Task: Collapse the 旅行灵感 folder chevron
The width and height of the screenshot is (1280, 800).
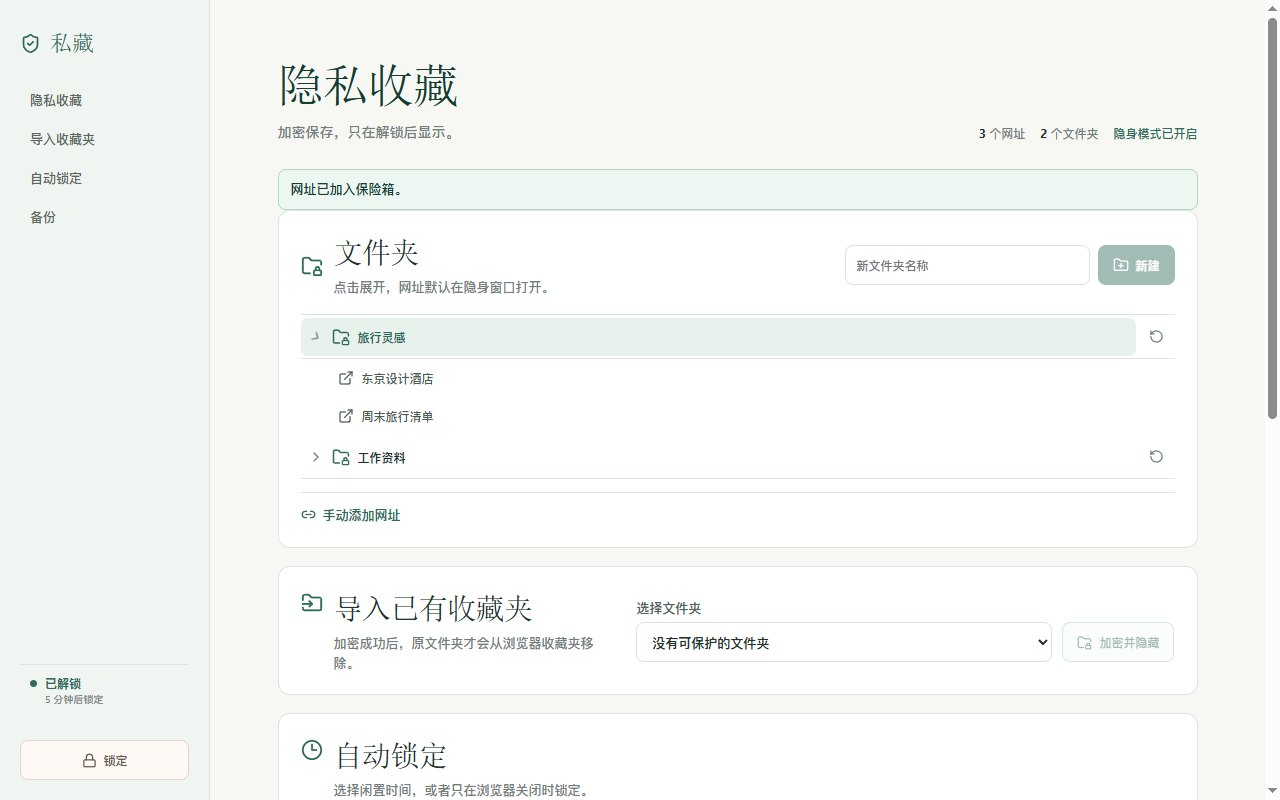Action: pos(315,337)
